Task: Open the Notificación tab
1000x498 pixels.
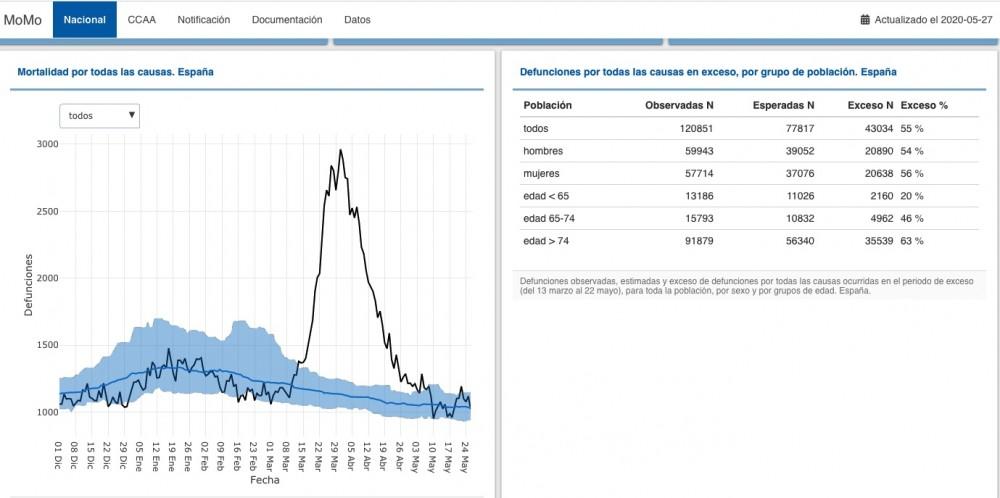Action: coord(203,20)
